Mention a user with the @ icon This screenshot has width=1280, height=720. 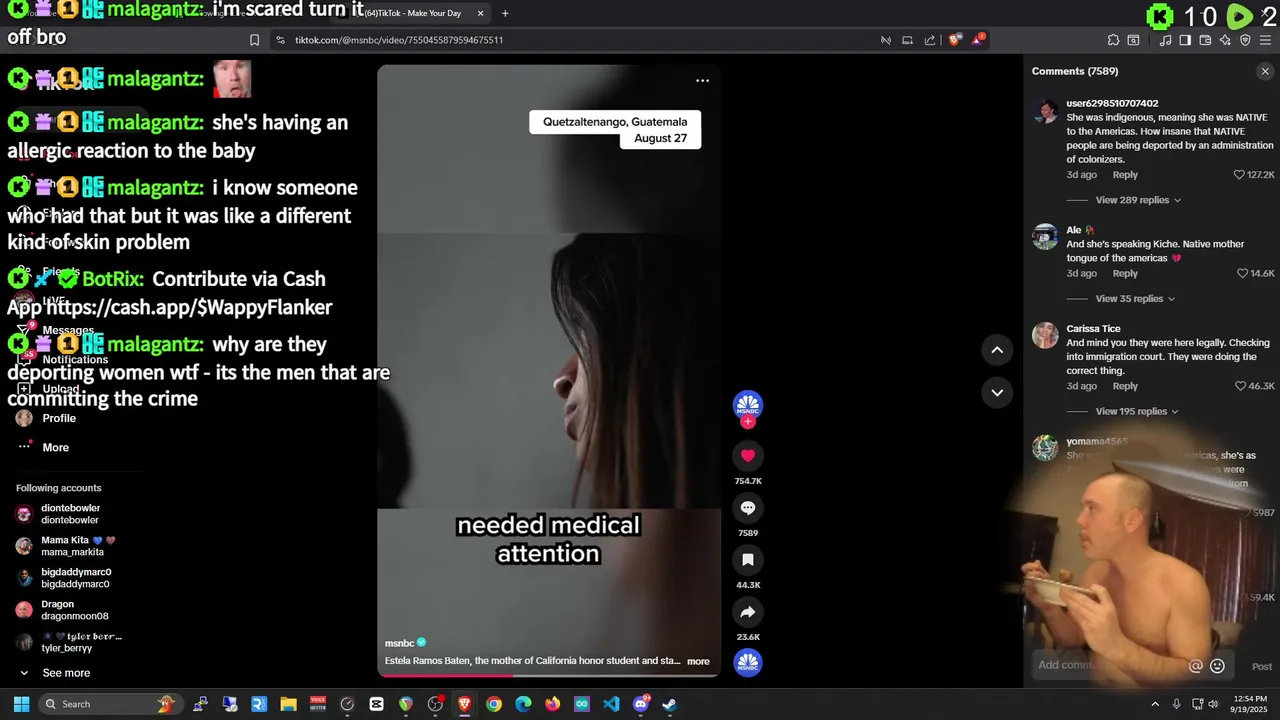tap(1195, 666)
